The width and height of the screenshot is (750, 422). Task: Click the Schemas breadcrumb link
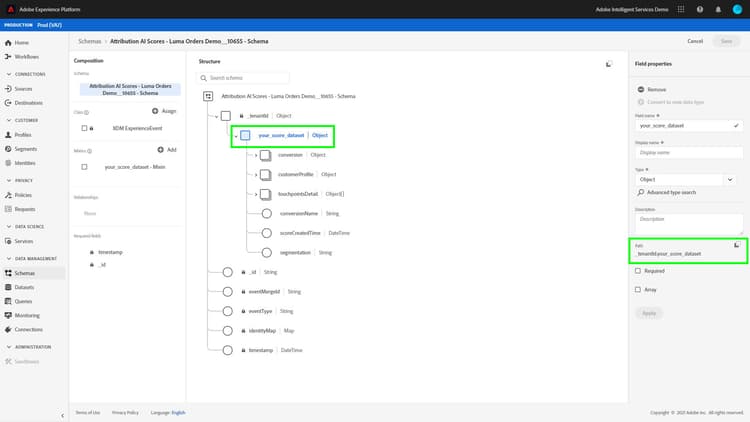pos(89,41)
